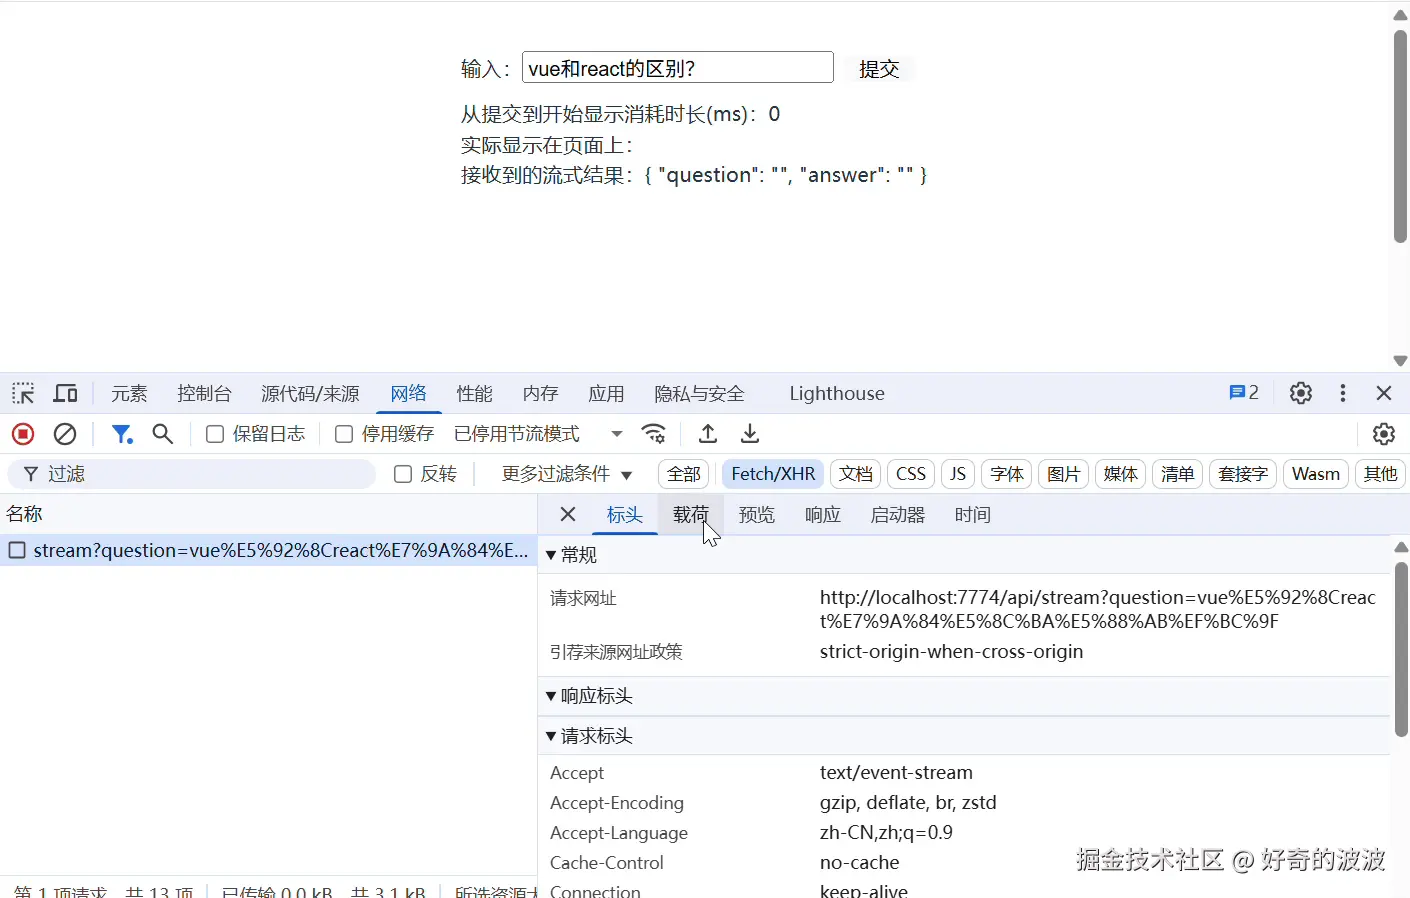The height and width of the screenshot is (898, 1410).
Task: Export HAR file download icon
Action: click(x=750, y=434)
